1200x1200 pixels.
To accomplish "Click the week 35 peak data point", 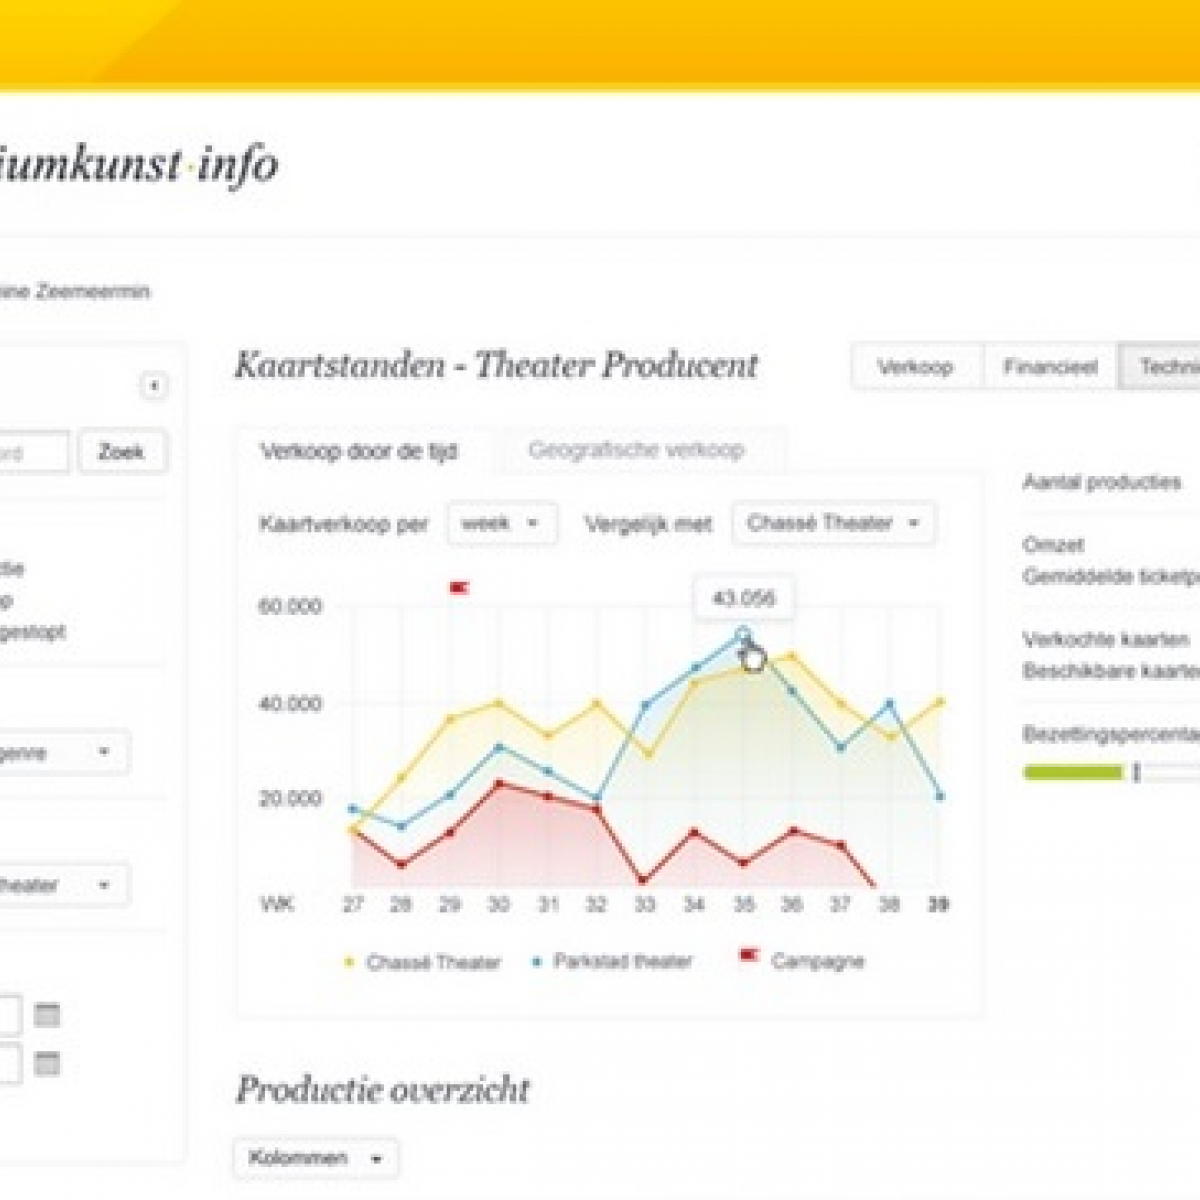I will click(x=743, y=633).
